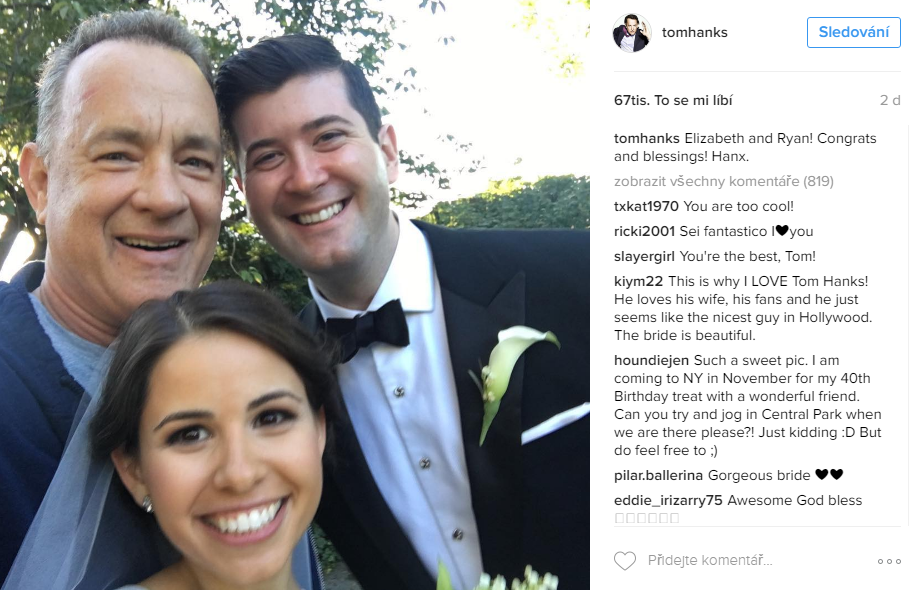Viewport: 909px width, 590px height.
Task: Open the three-dot more options menu
Action: click(889, 561)
